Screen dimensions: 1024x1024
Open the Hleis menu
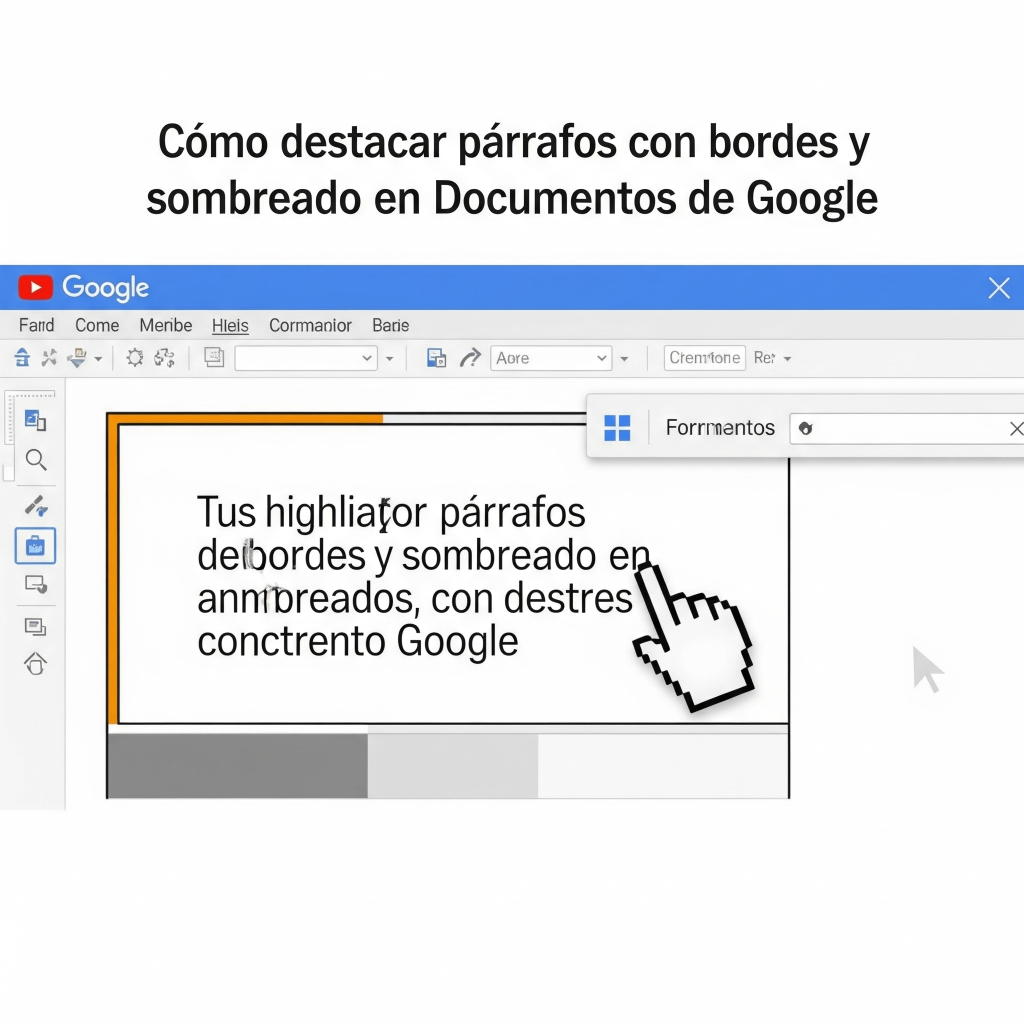click(x=230, y=325)
